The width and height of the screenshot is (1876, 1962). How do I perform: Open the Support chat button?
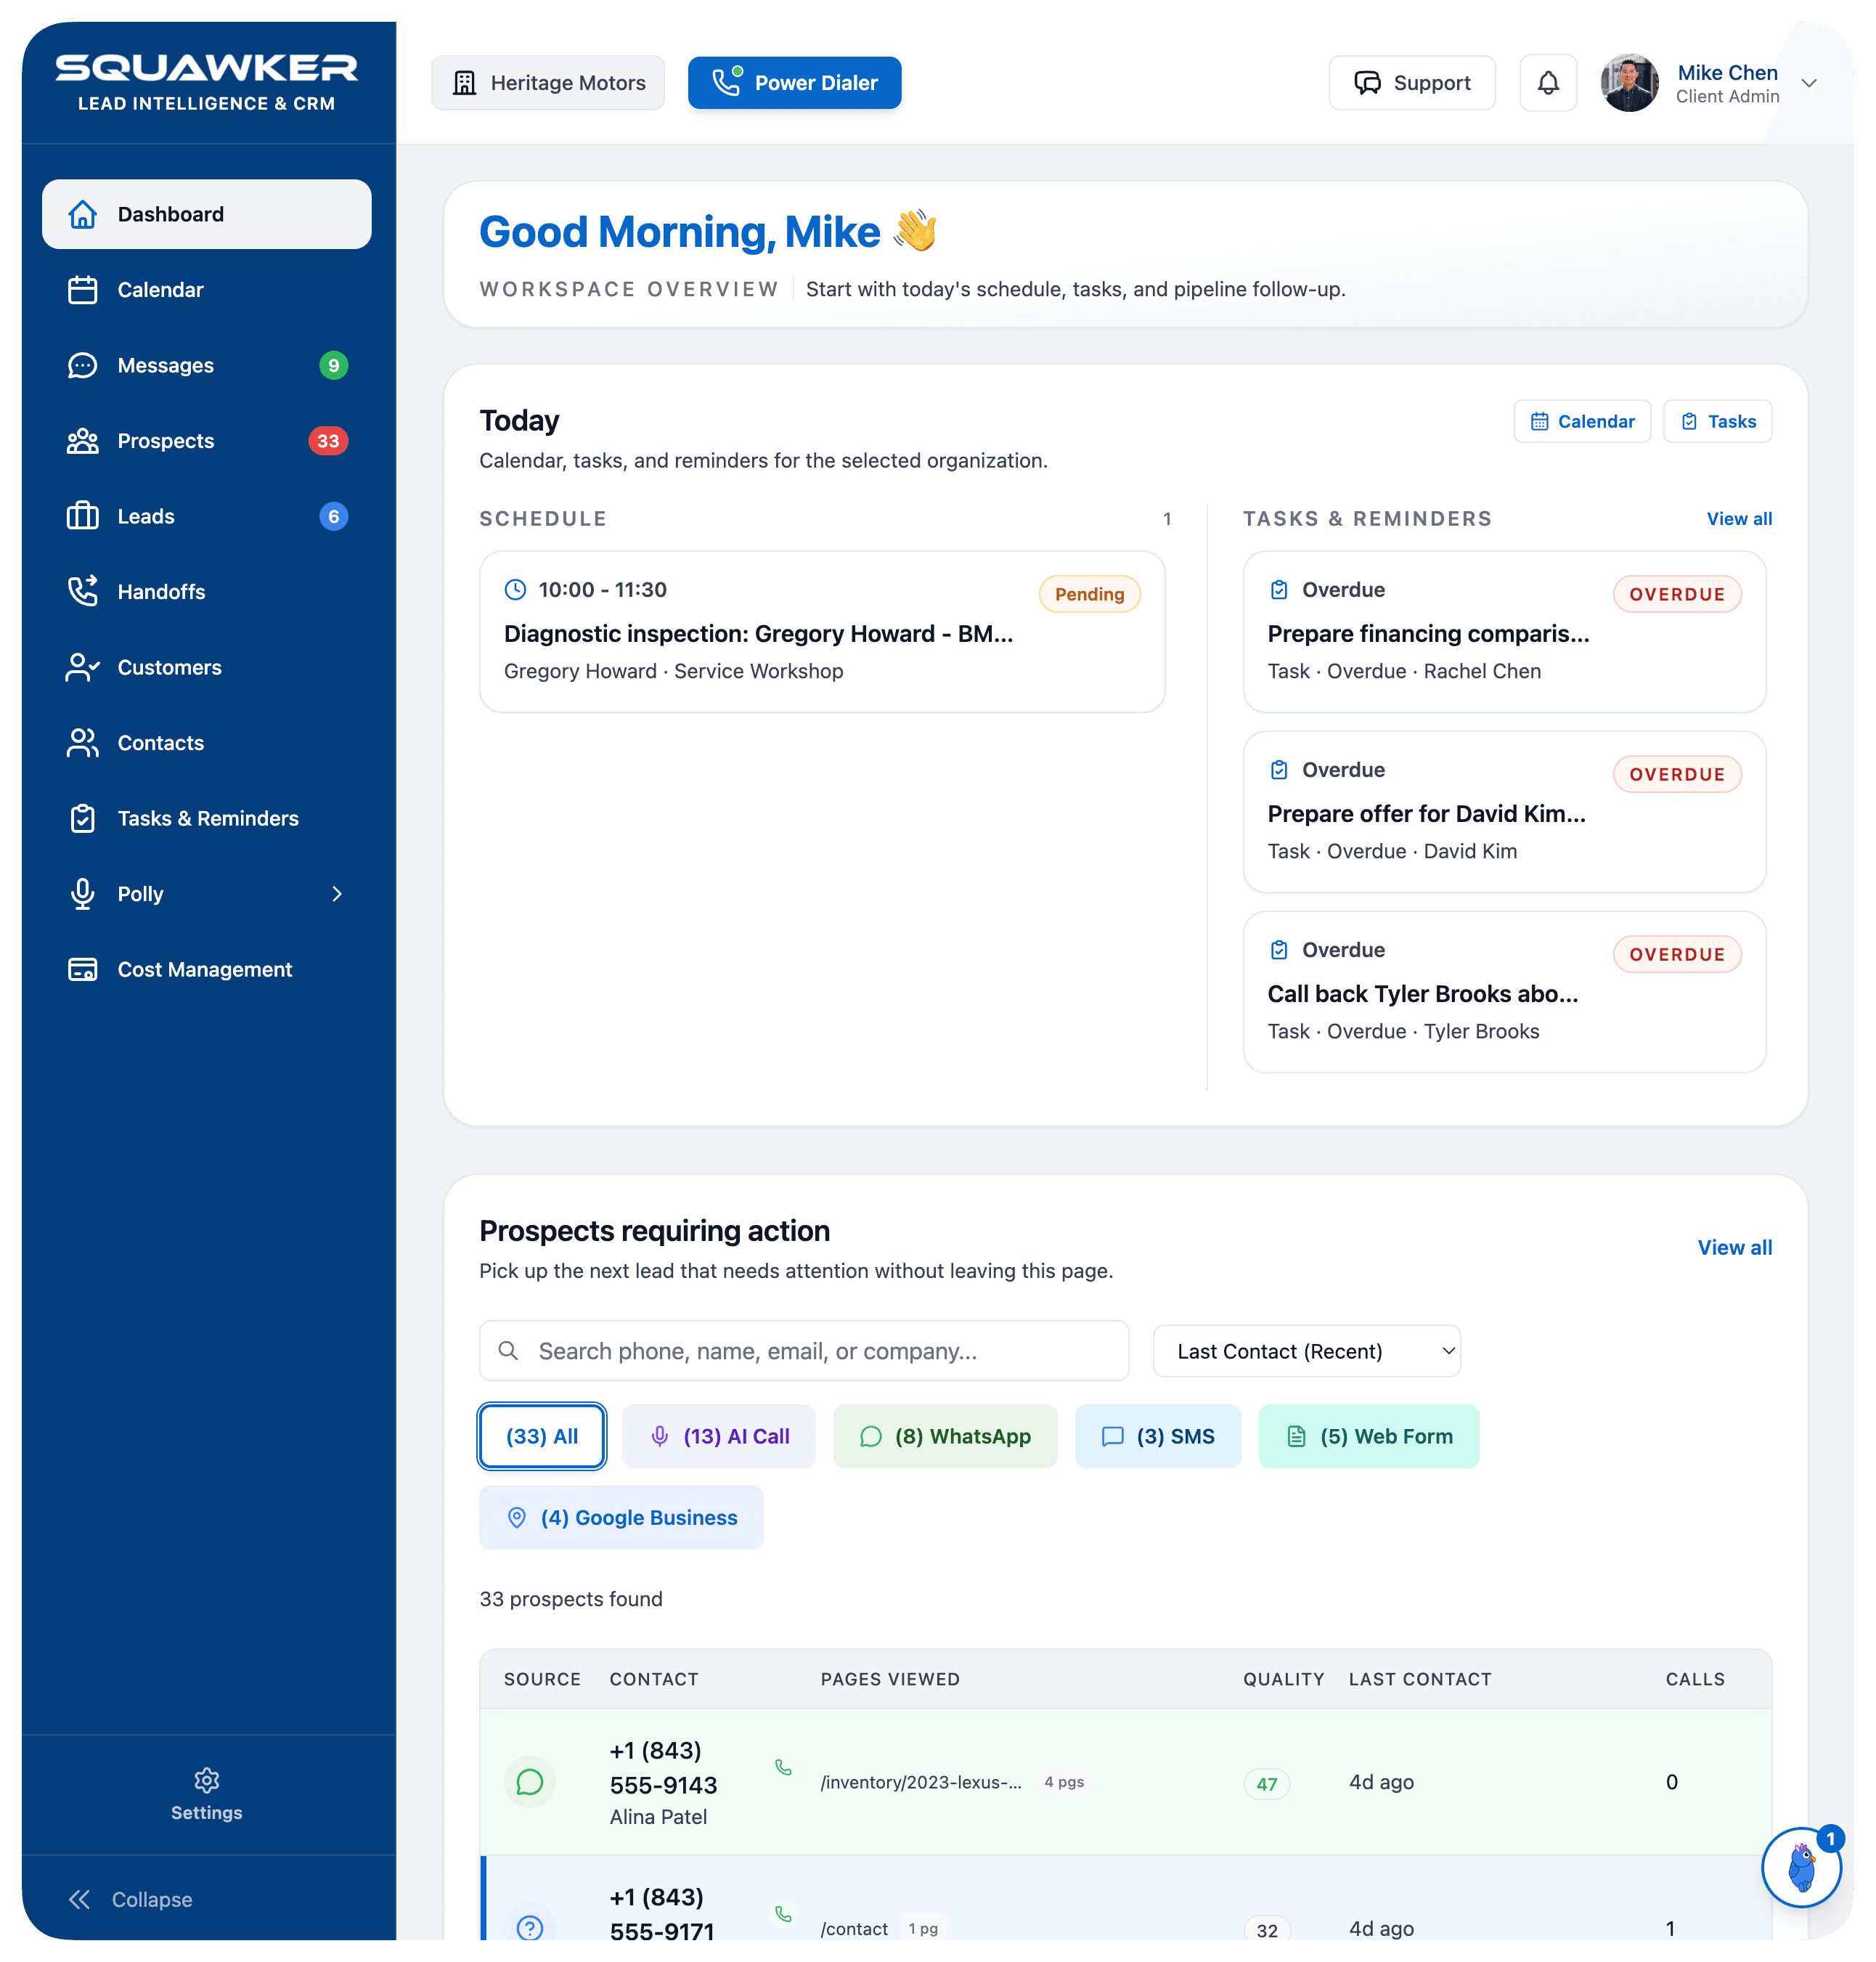tap(1411, 83)
